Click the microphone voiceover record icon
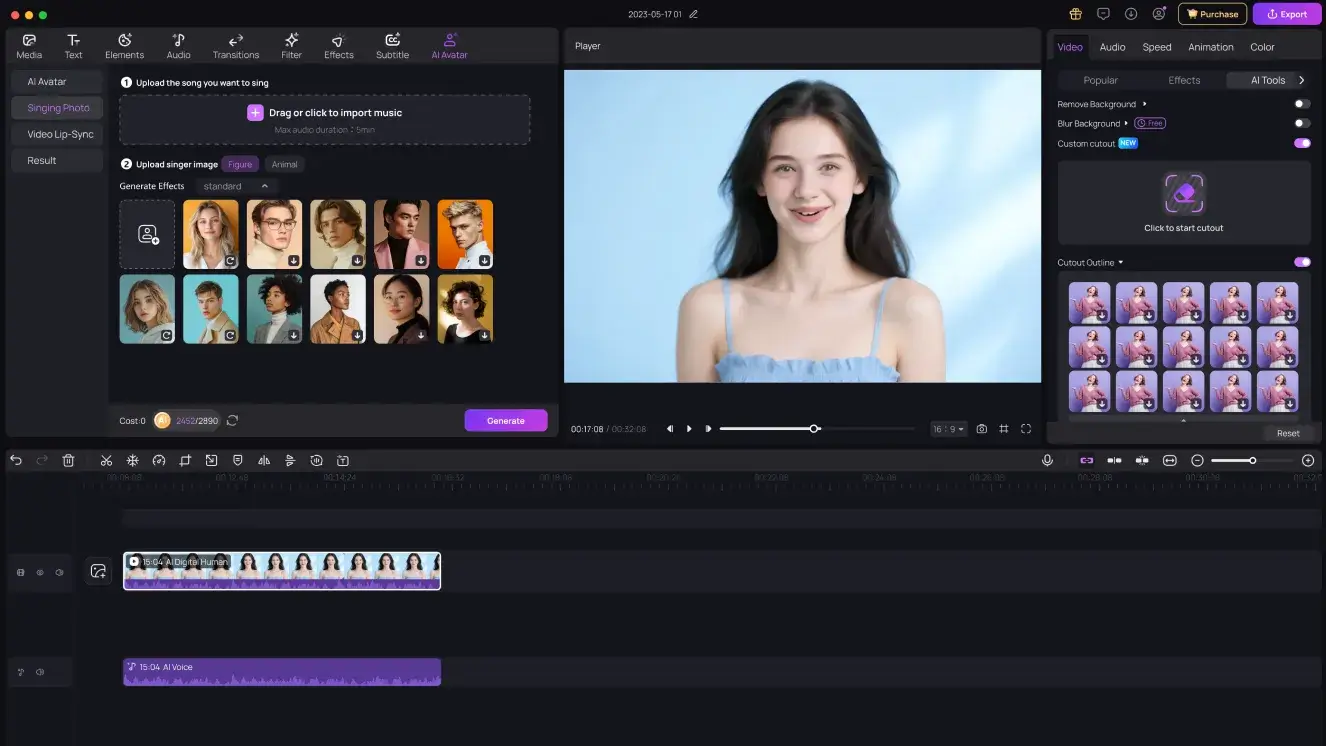Screen dimensions: 1326x746 pos(1047,460)
